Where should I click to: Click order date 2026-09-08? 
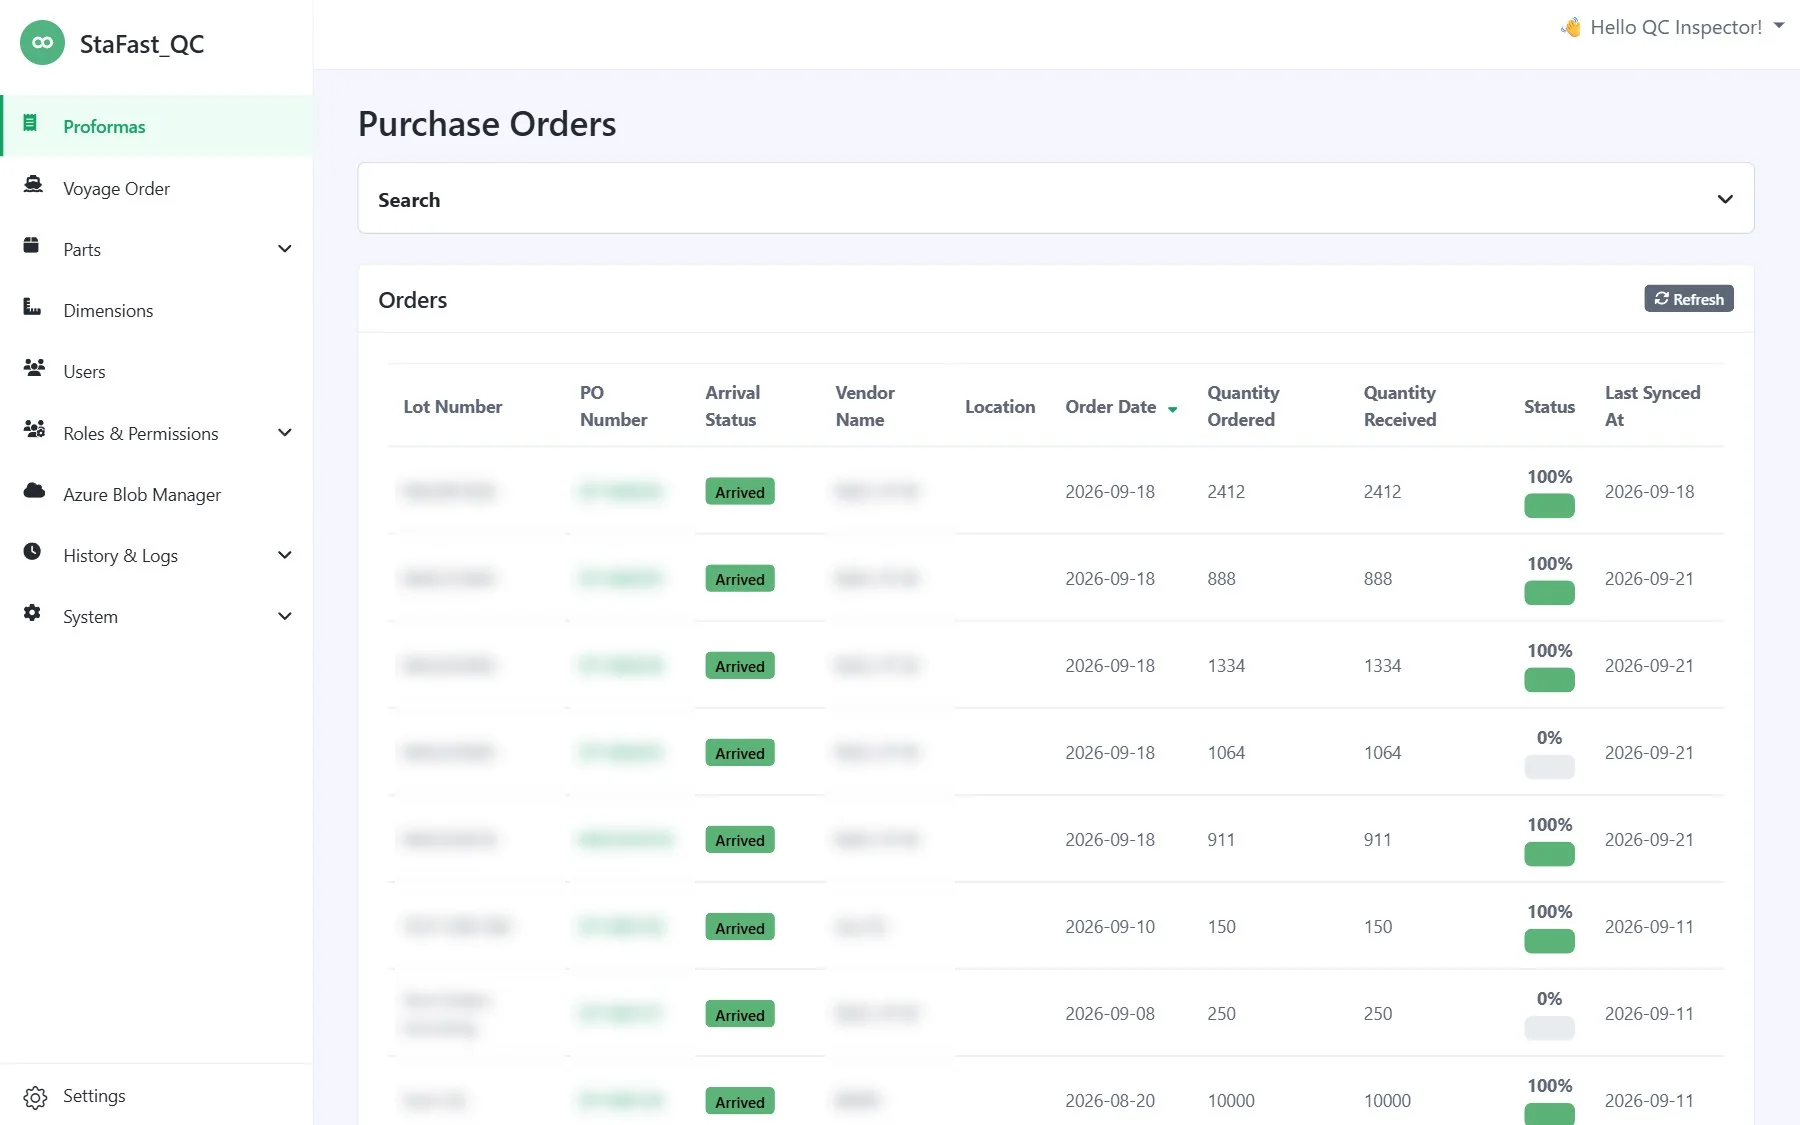(1110, 1014)
